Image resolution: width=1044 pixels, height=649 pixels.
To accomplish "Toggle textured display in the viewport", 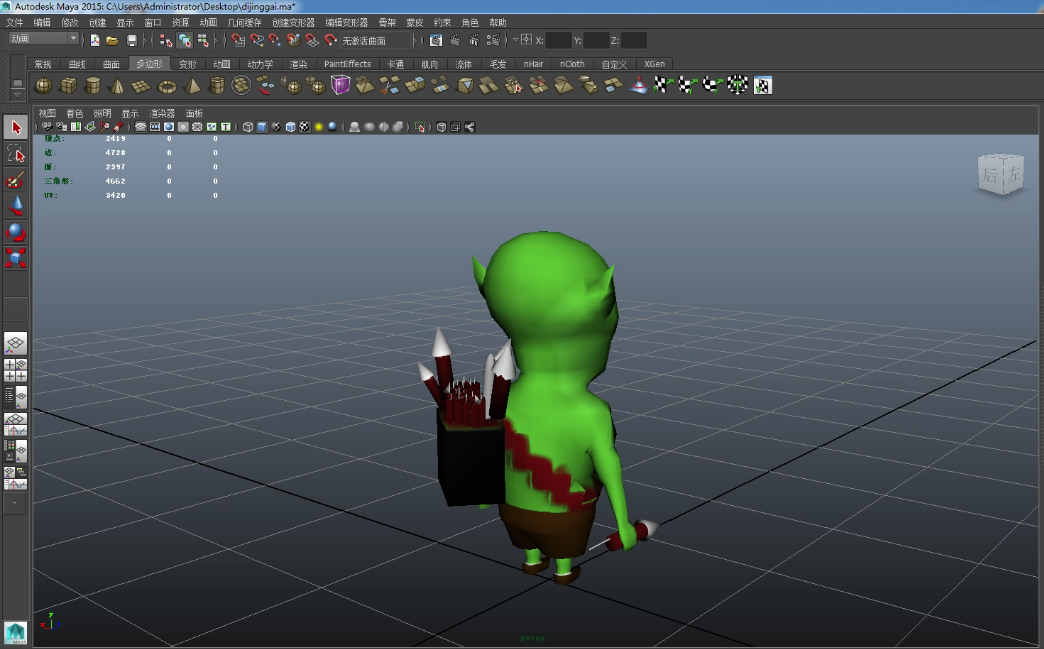I will pos(304,127).
